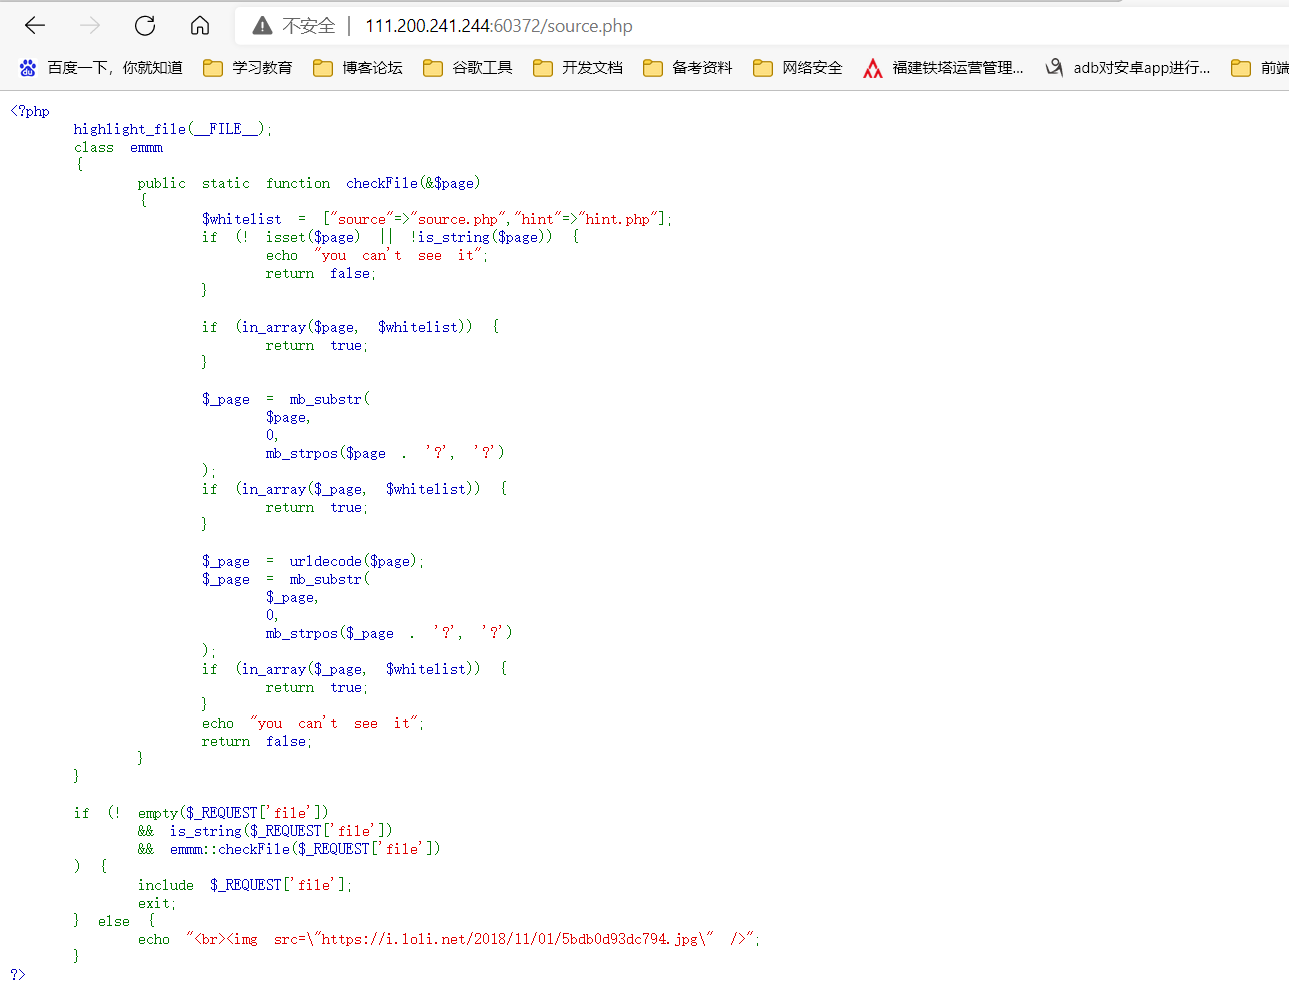Click the 学习教育 folder icon
1289x985 pixels.
tap(213, 68)
